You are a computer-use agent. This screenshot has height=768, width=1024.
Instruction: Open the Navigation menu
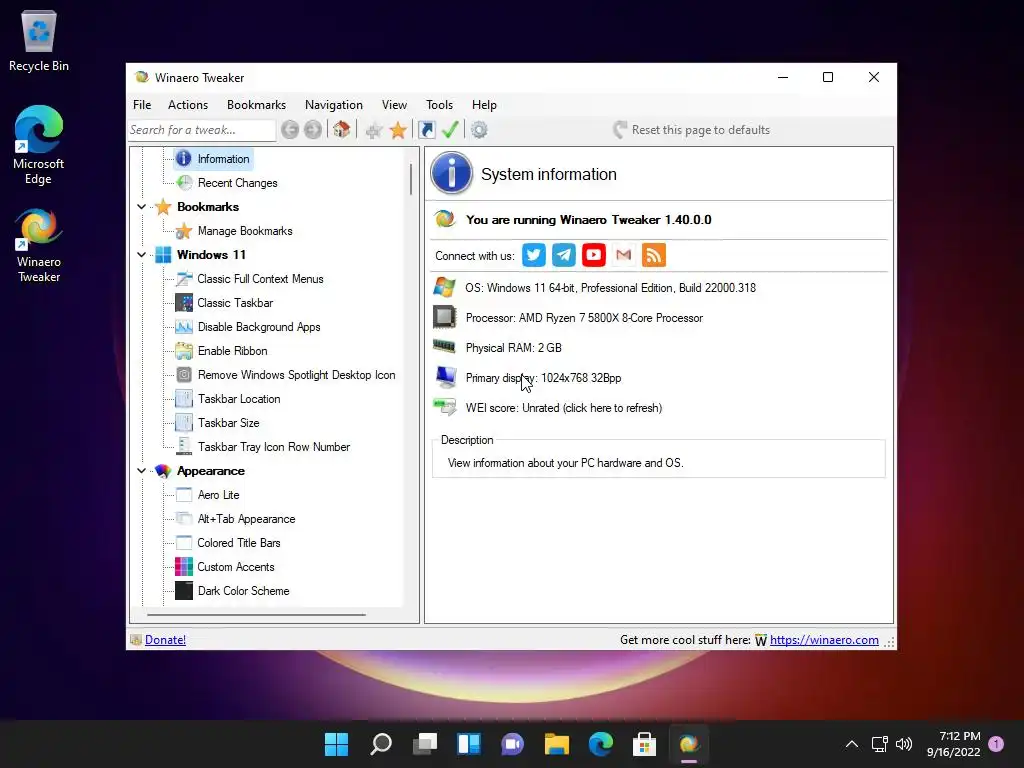334,104
